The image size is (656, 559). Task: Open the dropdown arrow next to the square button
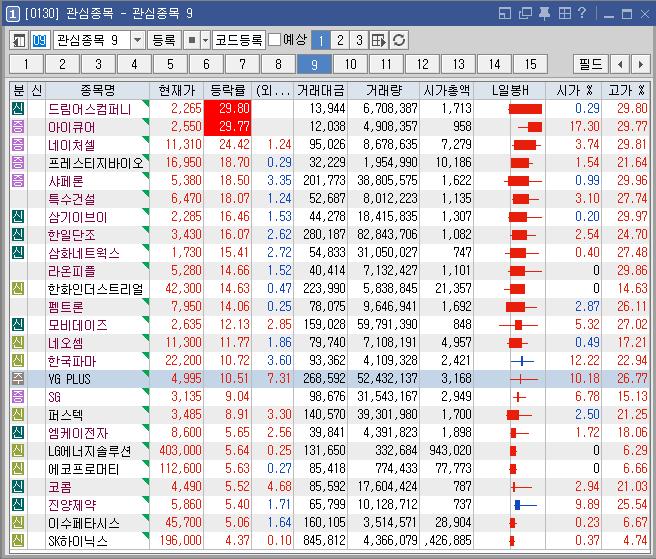[x=205, y=41]
